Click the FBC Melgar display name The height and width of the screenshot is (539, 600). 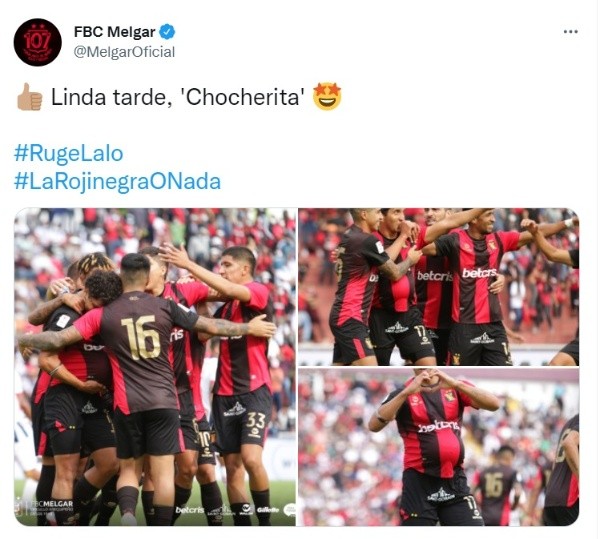tap(114, 32)
